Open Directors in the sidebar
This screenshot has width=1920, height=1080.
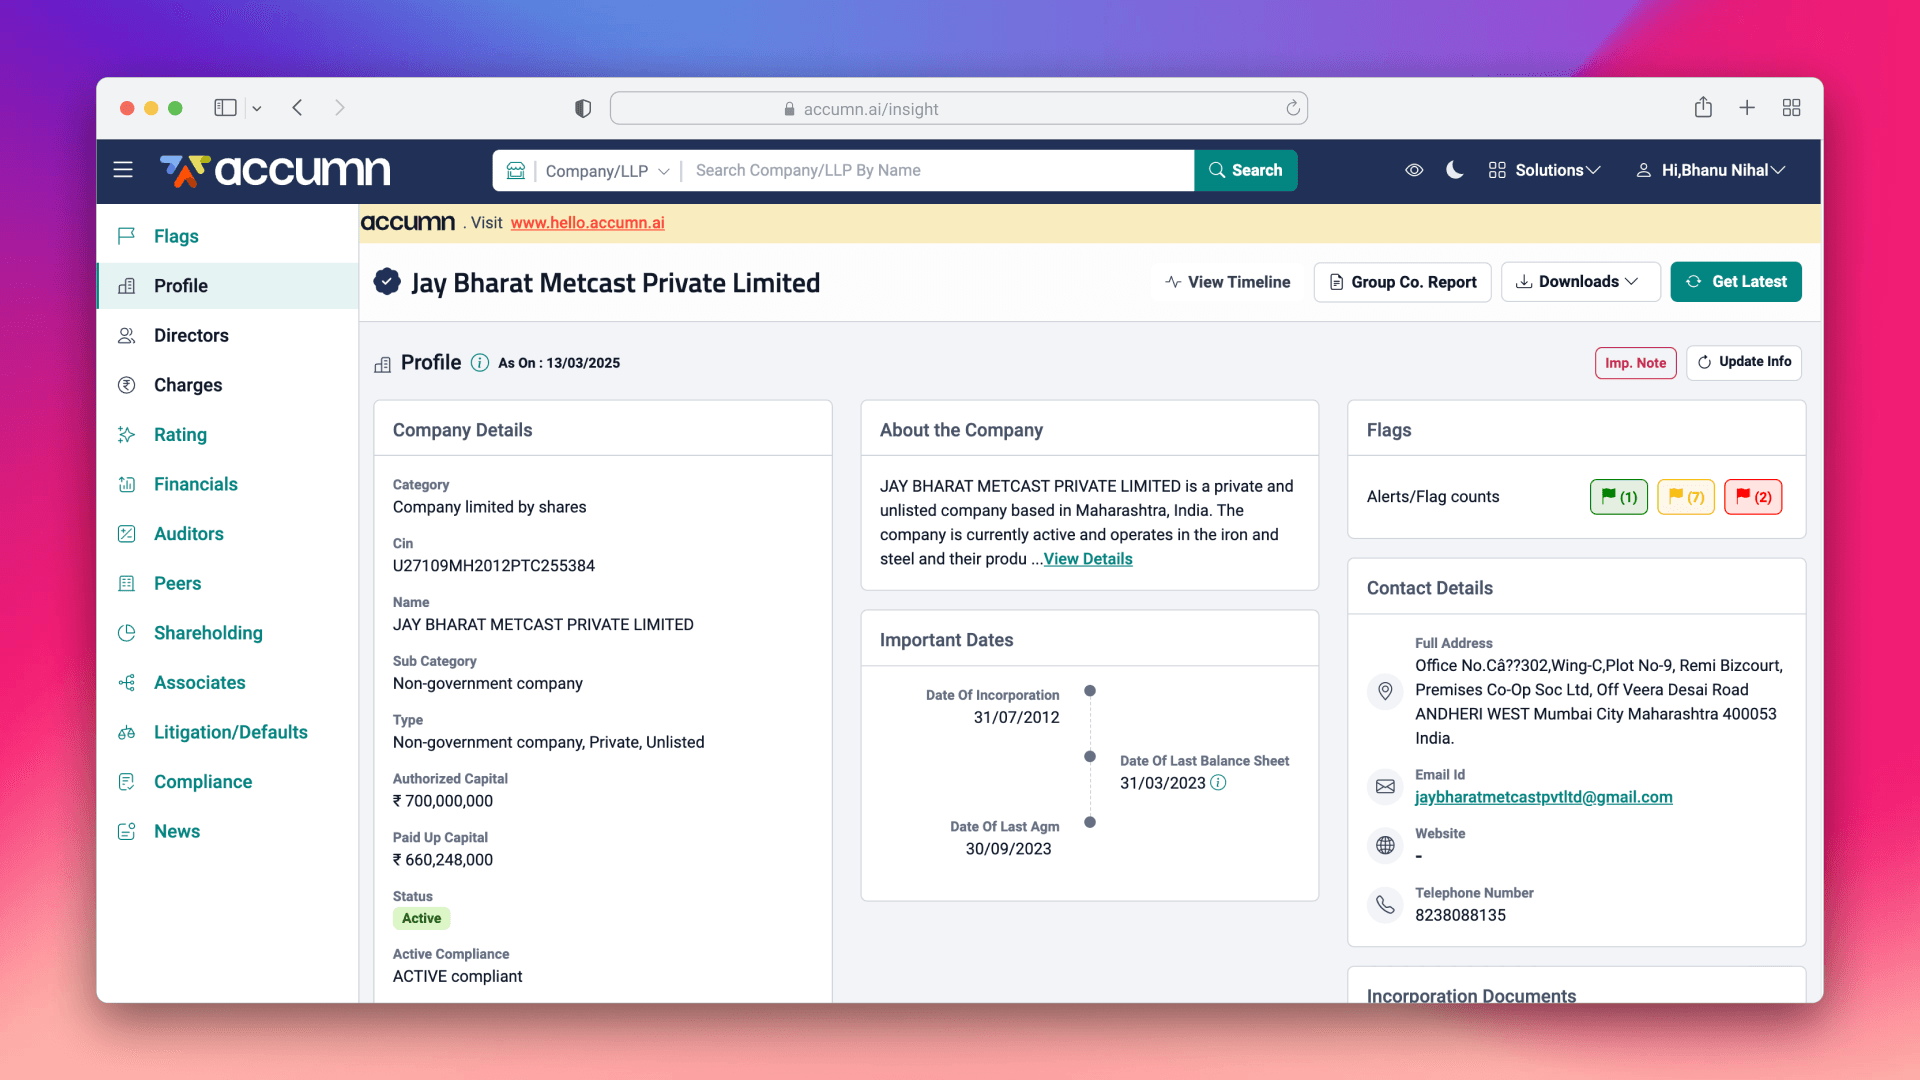tap(228, 335)
